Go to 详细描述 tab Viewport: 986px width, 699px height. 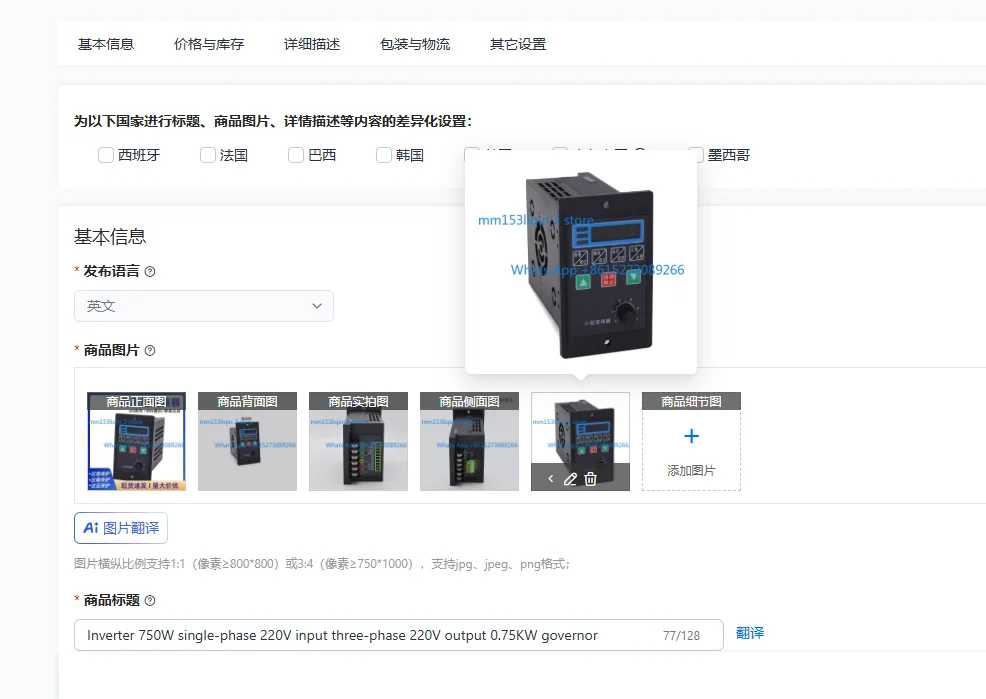312,44
